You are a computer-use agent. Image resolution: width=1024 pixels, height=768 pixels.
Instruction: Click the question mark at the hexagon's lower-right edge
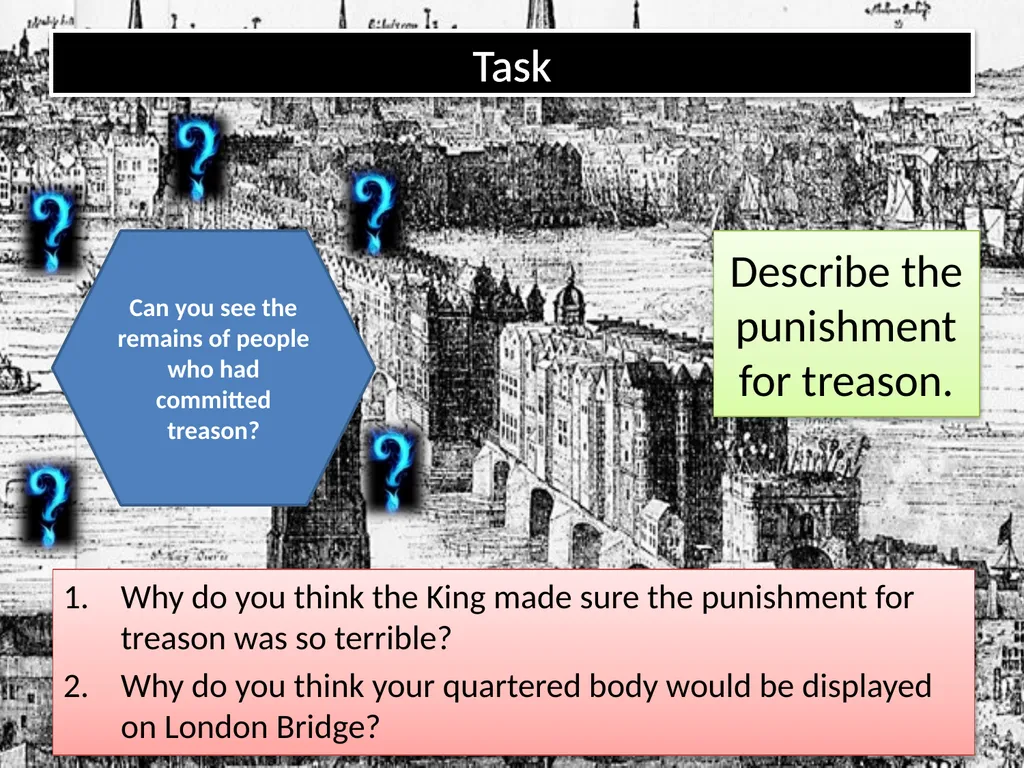coord(392,470)
